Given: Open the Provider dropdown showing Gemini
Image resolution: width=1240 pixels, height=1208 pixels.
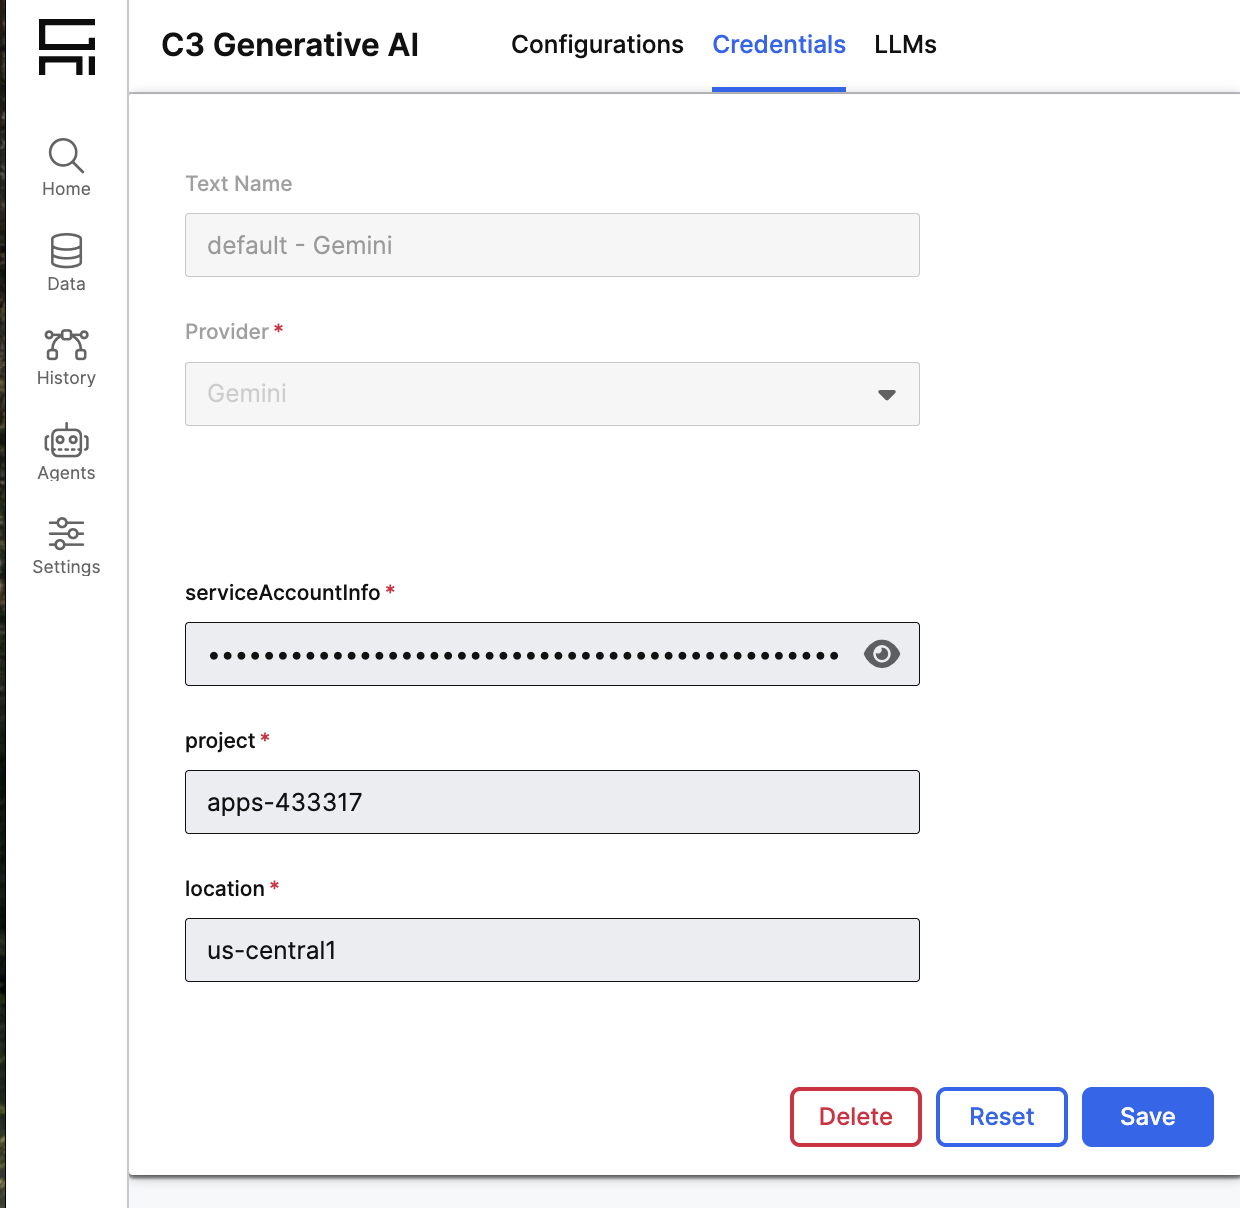Looking at the screenshot, I should [x=551, y=394].
